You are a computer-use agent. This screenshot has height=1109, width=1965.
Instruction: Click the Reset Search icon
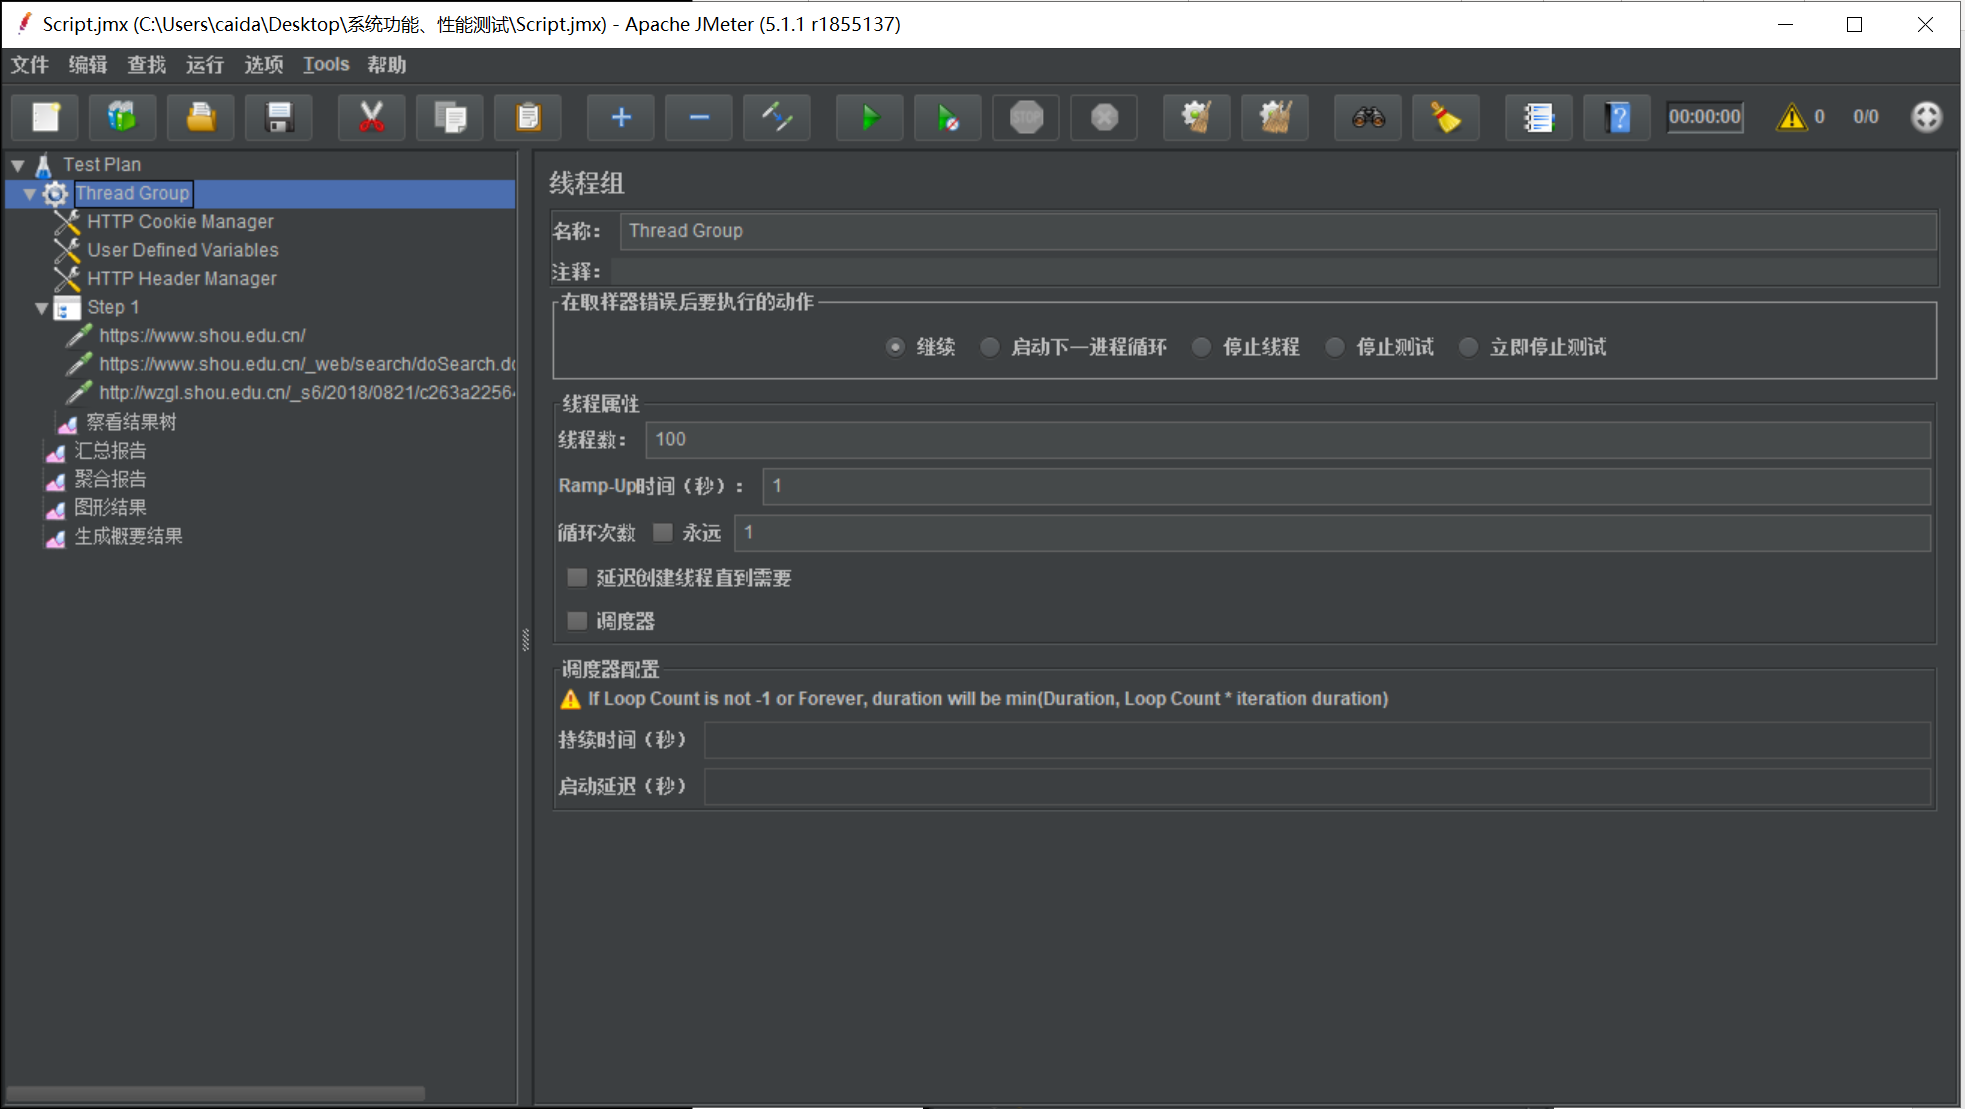tap(1446, 118)
